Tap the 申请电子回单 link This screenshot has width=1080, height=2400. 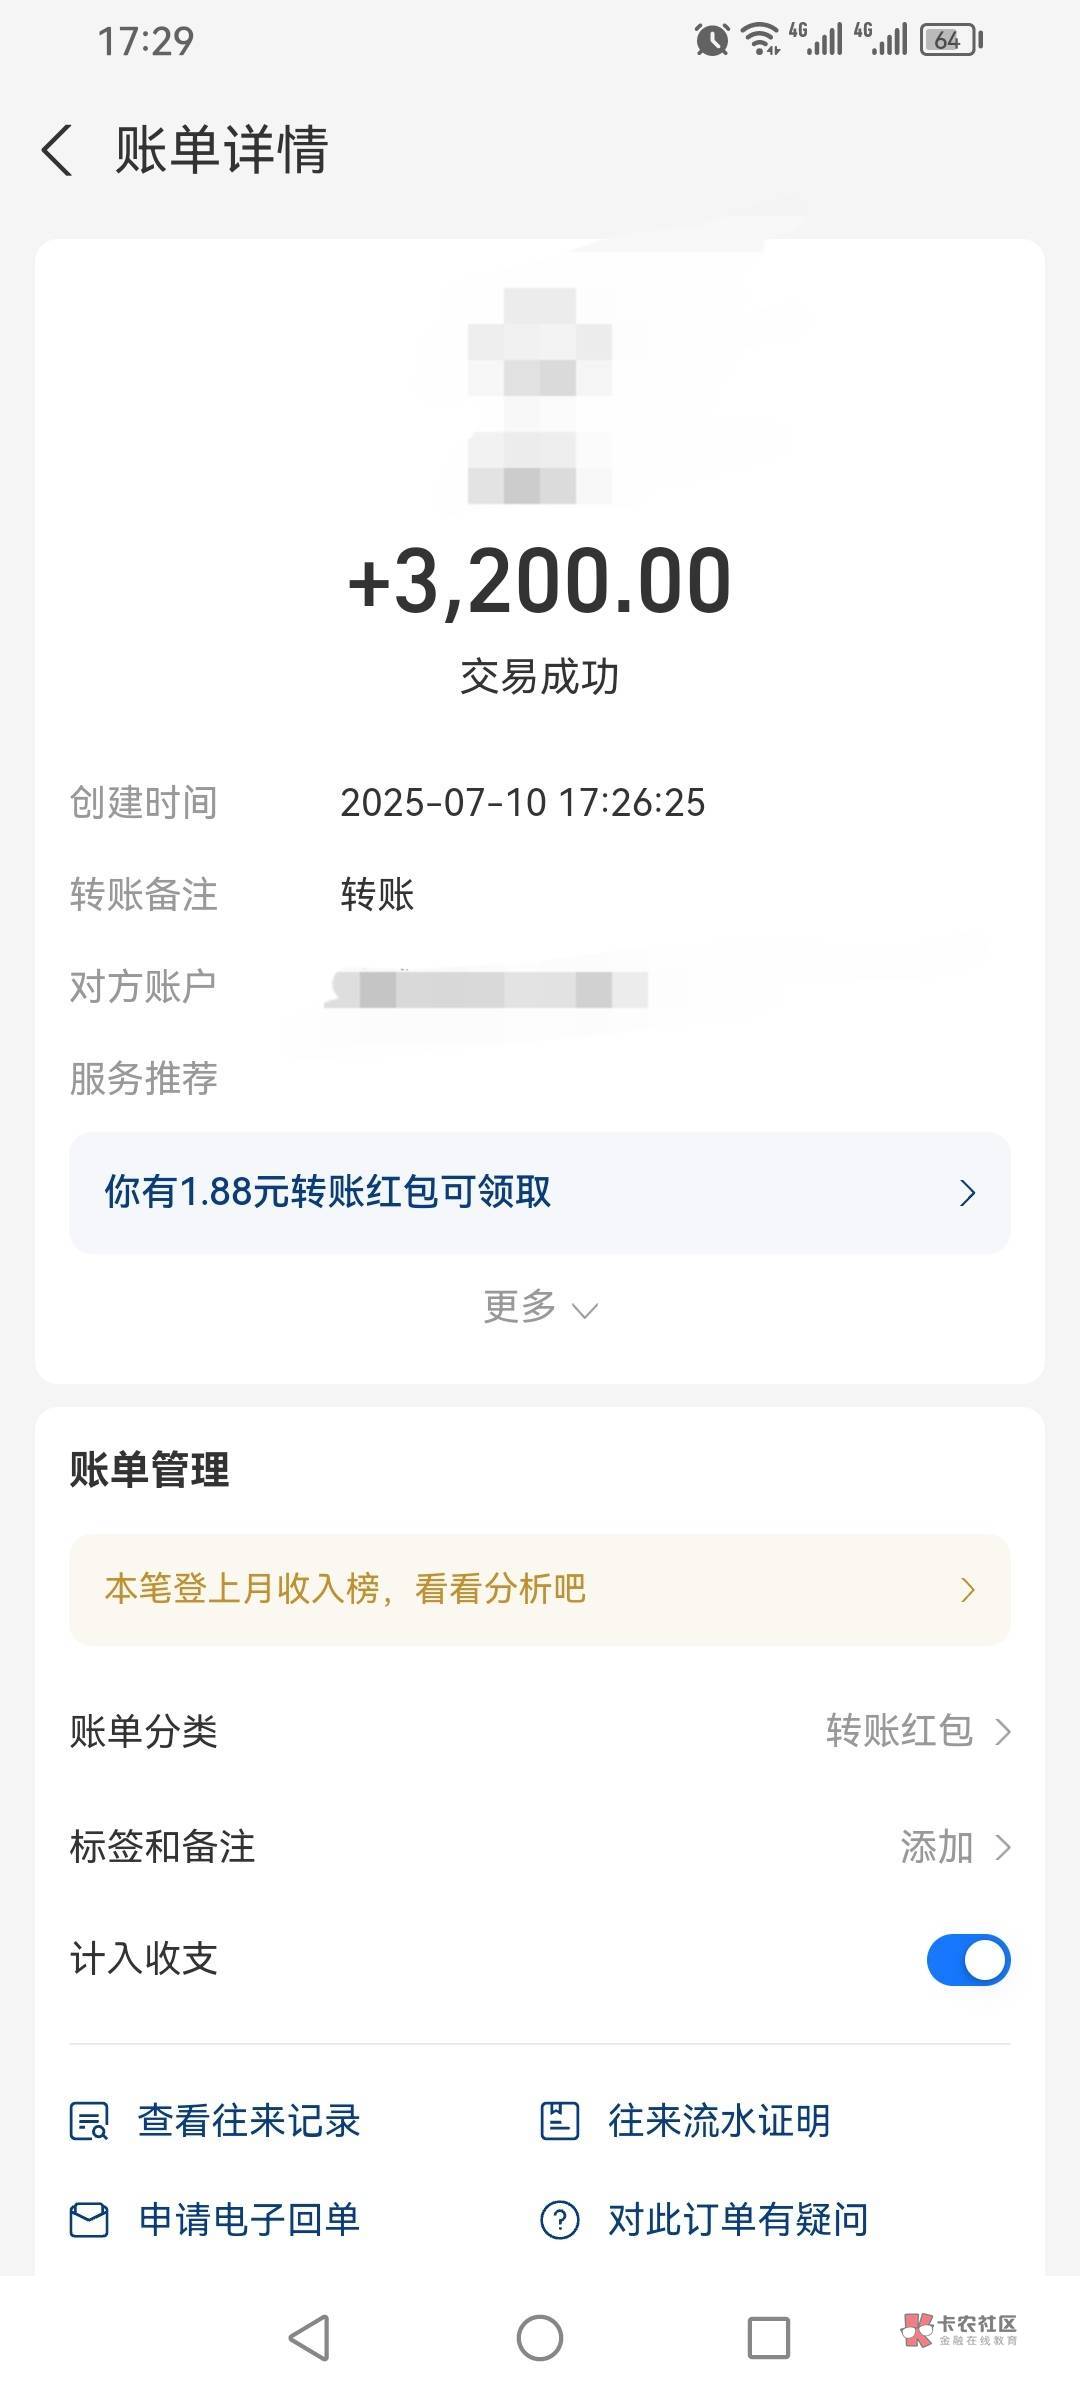point(249,2221)
